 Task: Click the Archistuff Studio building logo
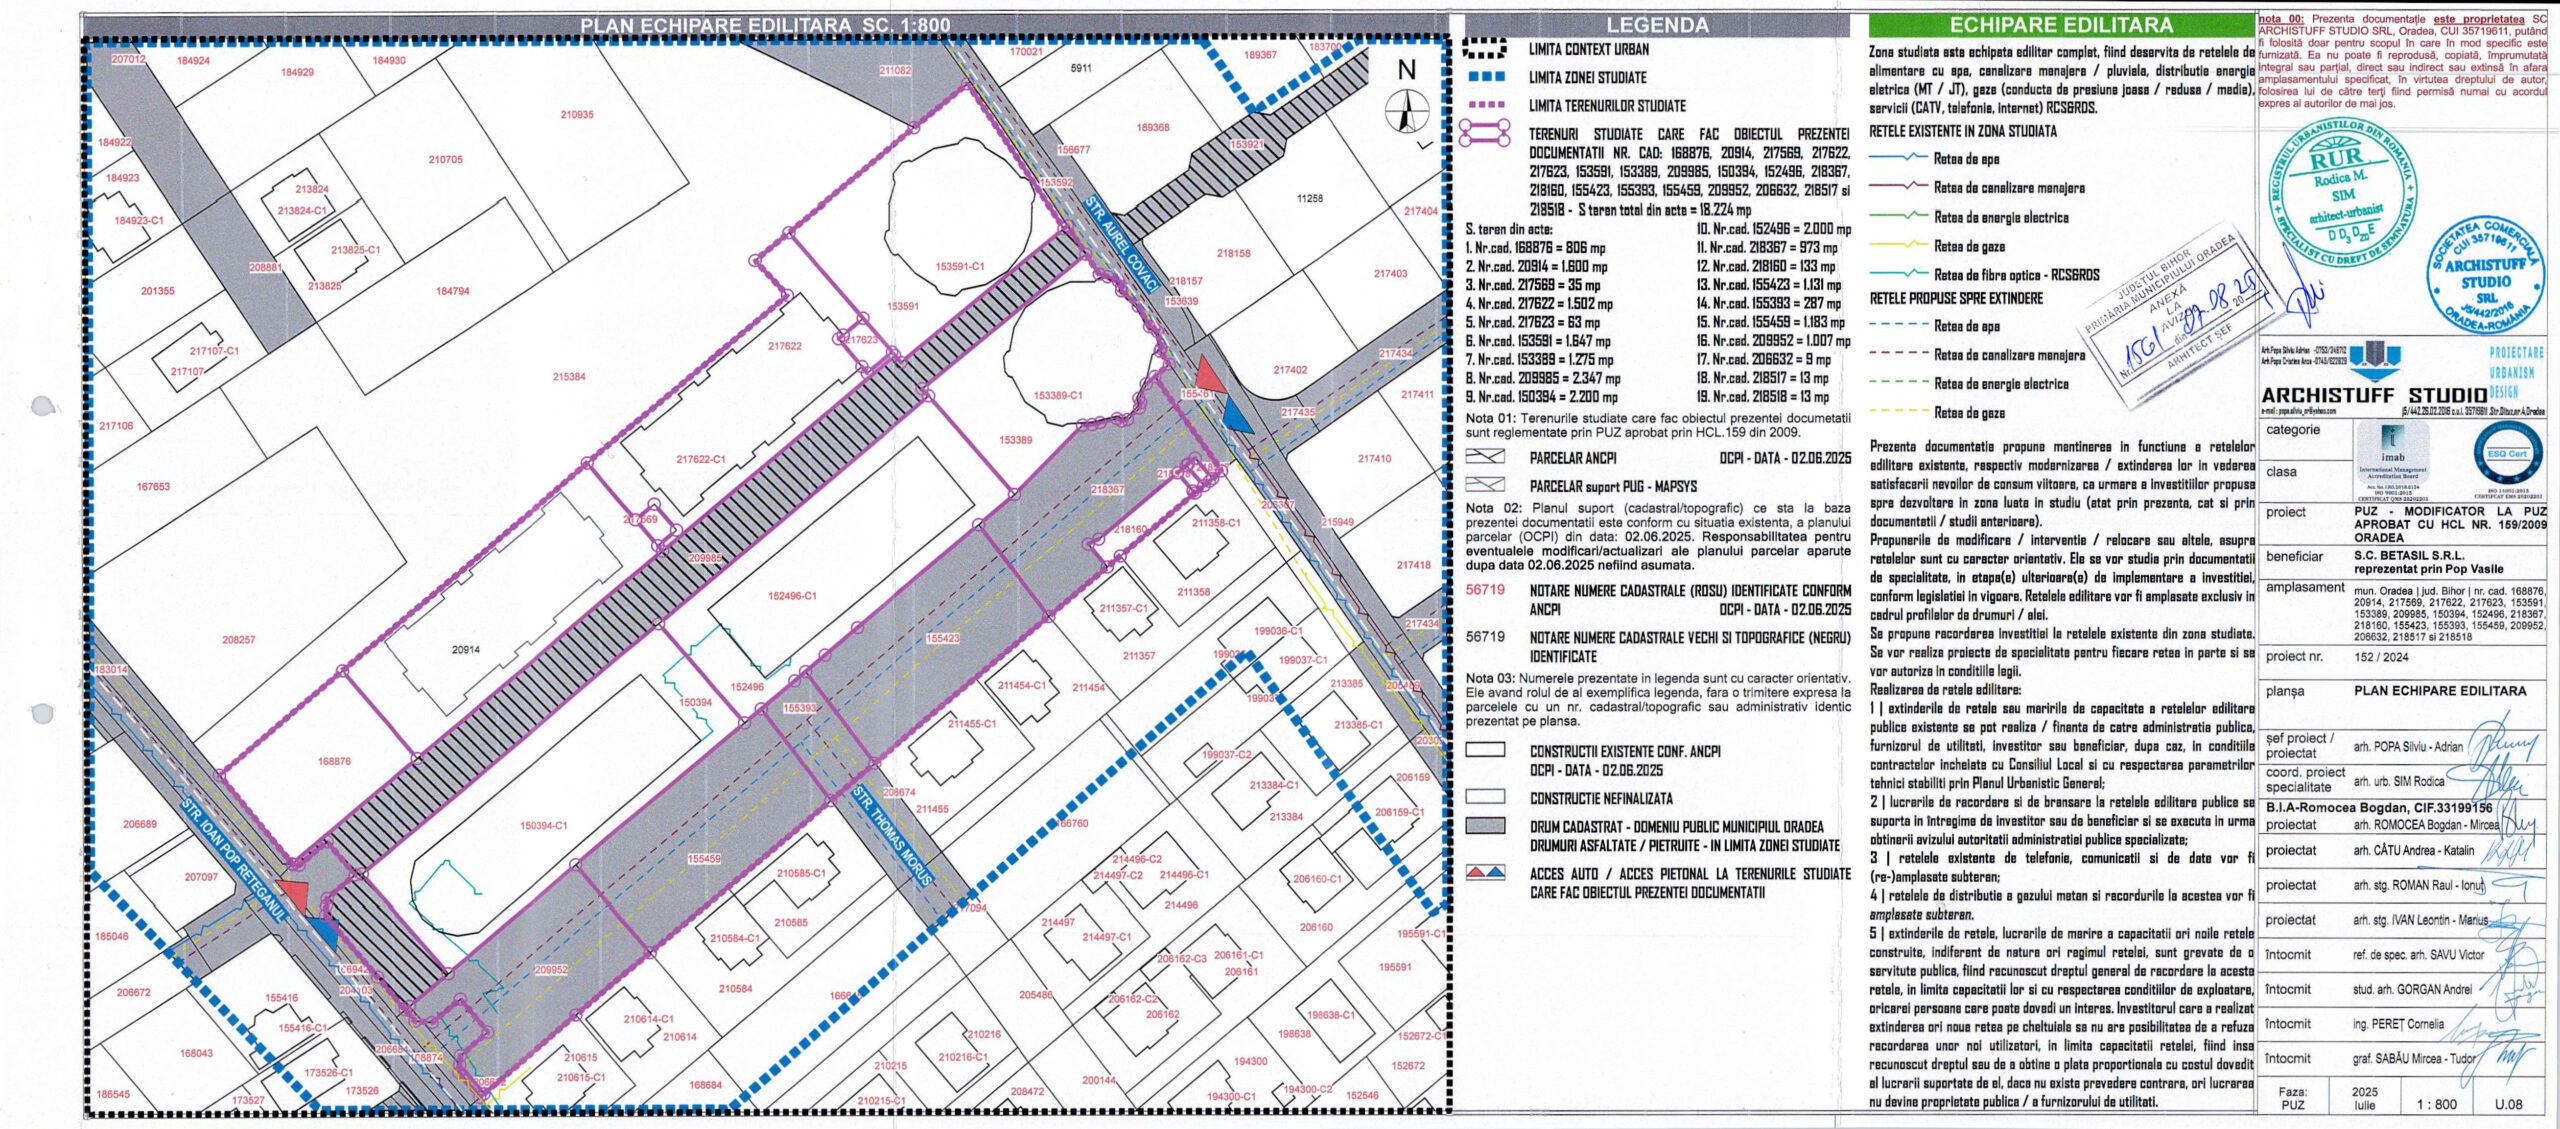coord(2373,359)
